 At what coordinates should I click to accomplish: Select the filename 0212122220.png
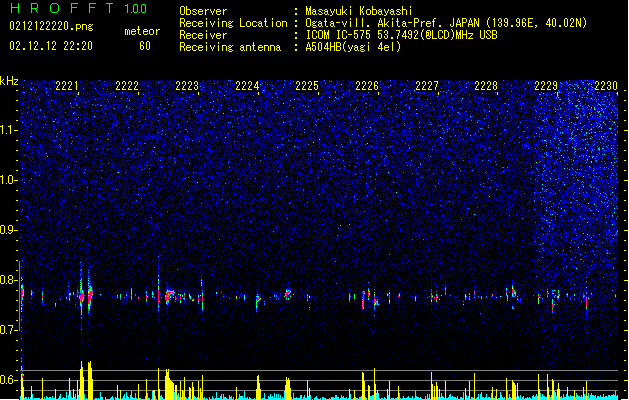click(51, 26)
